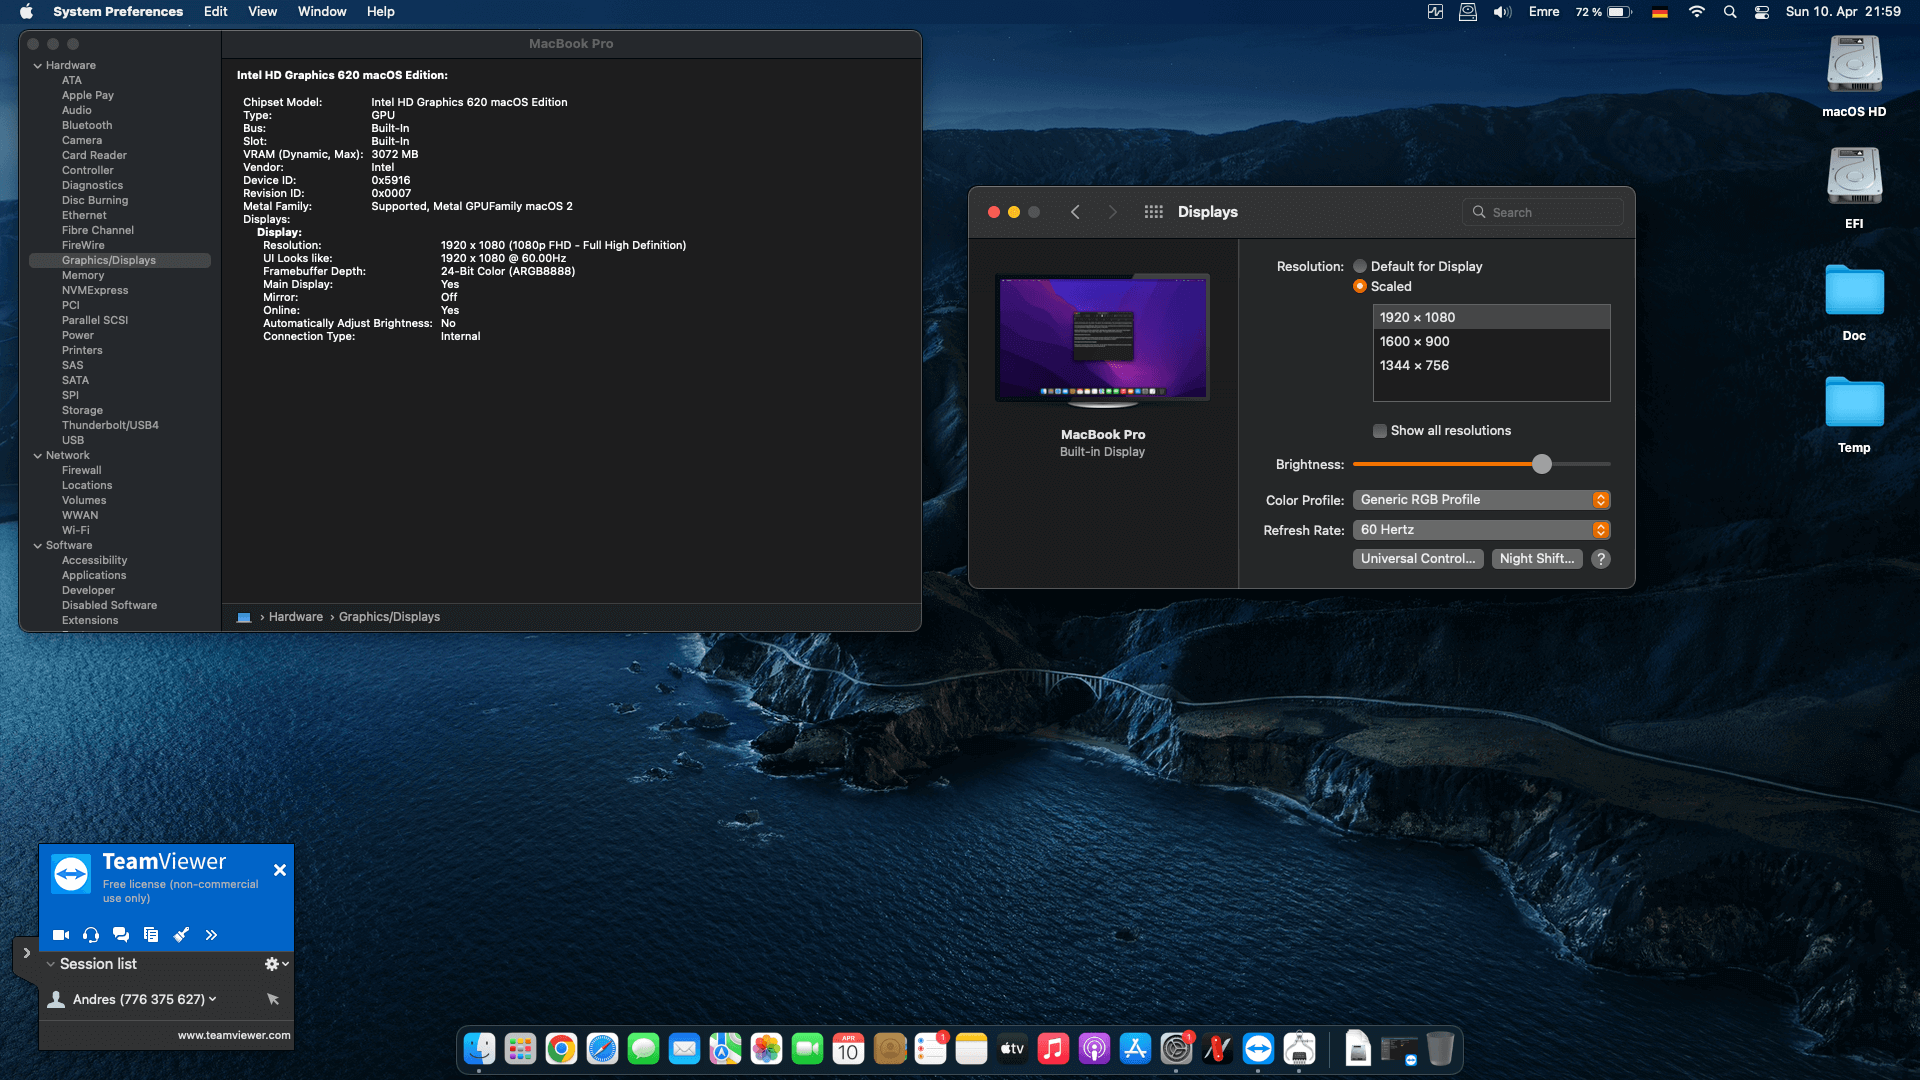This screenshot has height=1080, width=1920.
Task: Open Night Shift settings
Action: tap(1537, 559)
